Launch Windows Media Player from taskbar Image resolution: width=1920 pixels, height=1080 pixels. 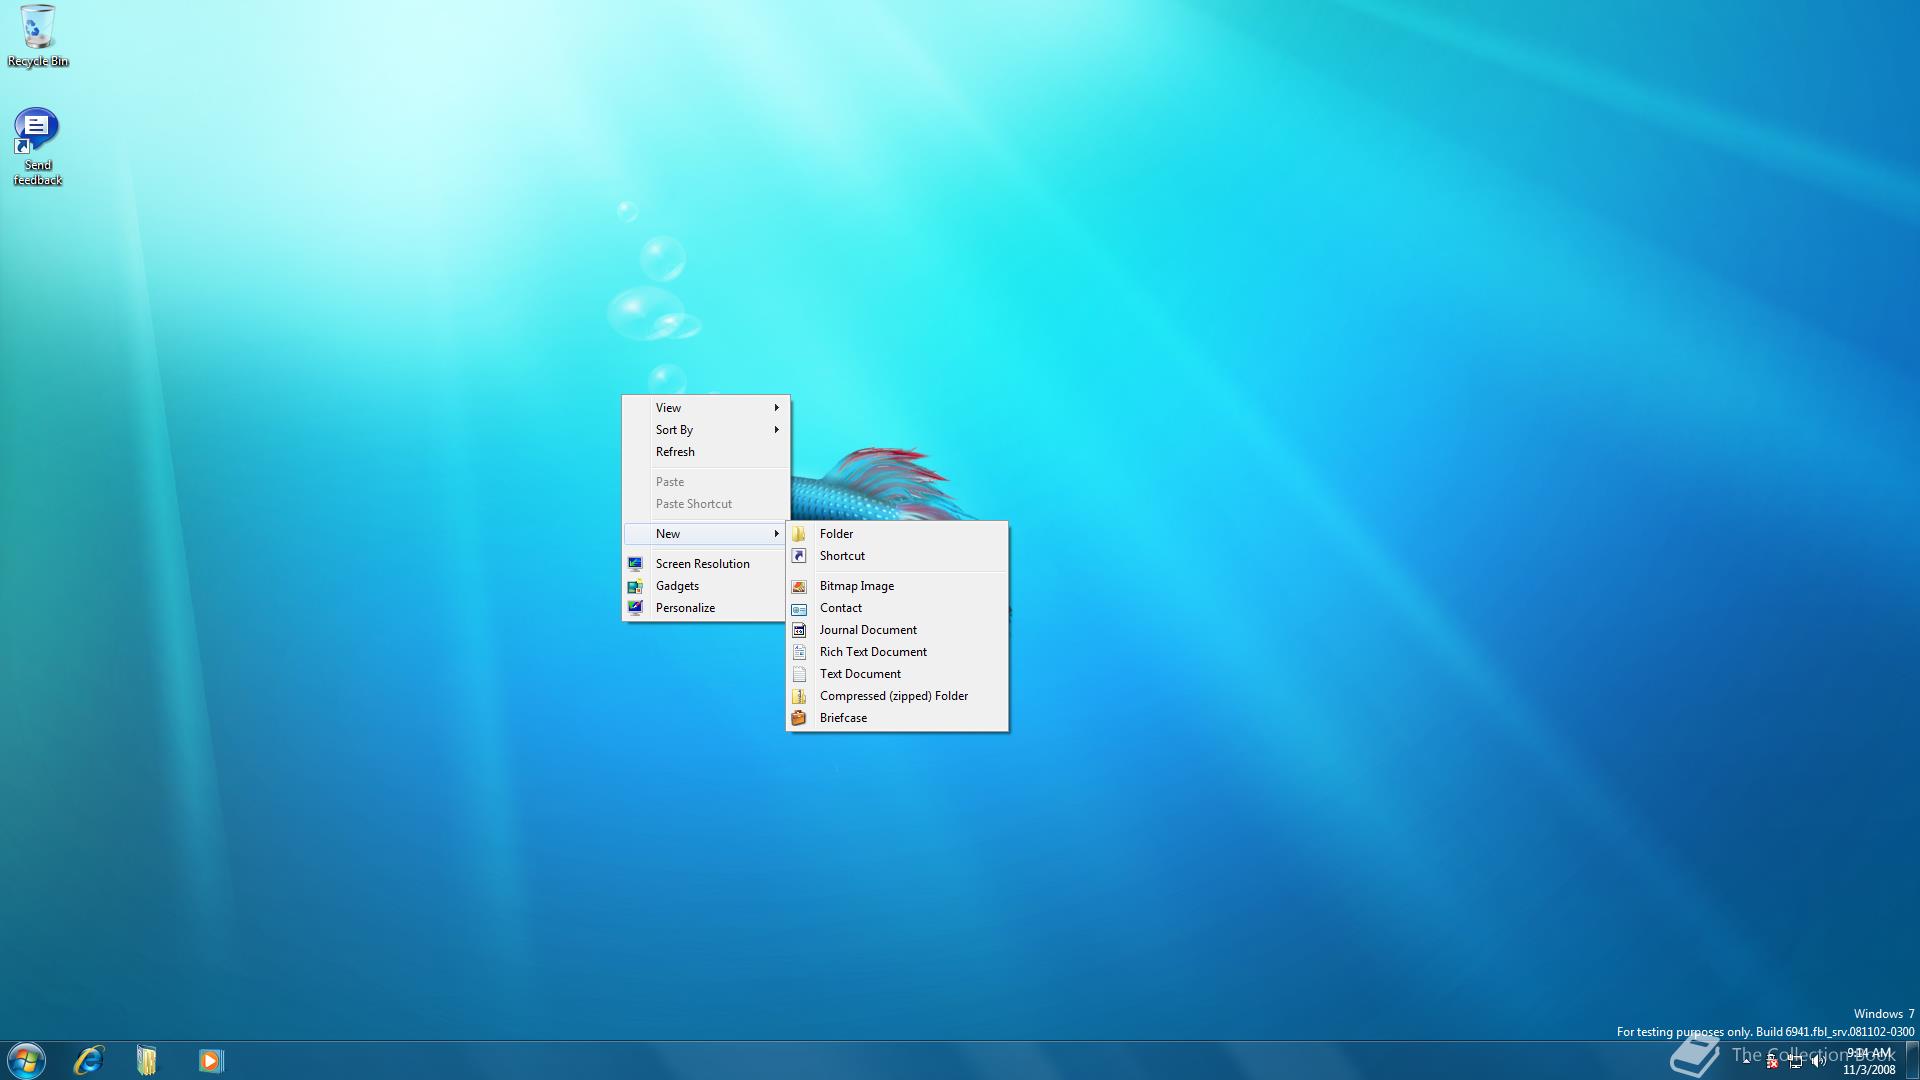click(210, 1060)
